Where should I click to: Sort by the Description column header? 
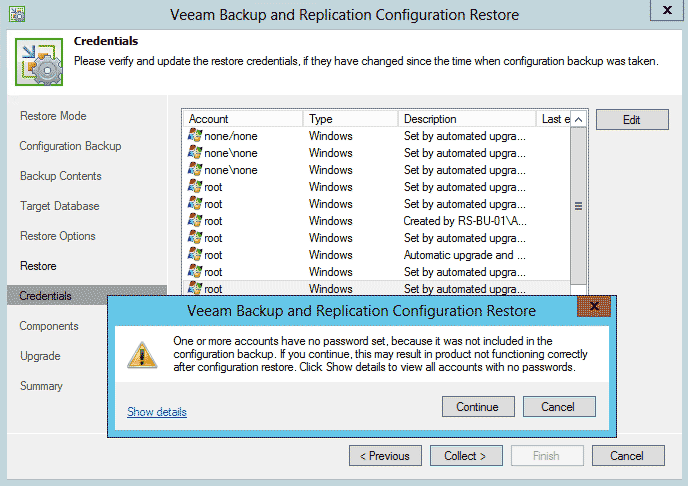click(467, 119)
